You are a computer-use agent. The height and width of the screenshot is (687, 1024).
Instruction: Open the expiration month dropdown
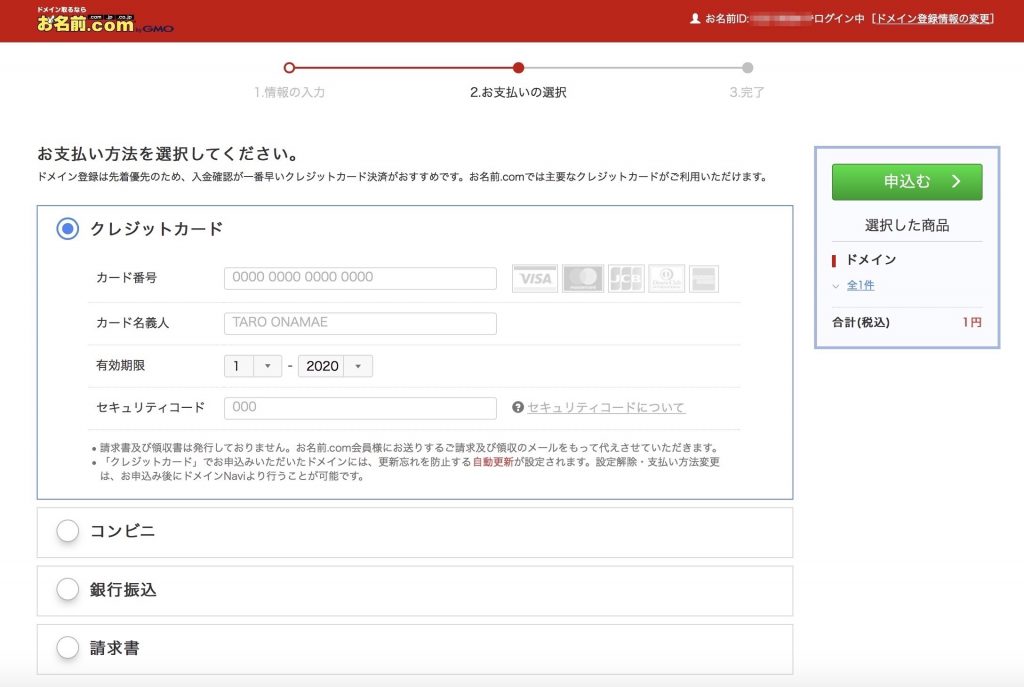(254, 366)
